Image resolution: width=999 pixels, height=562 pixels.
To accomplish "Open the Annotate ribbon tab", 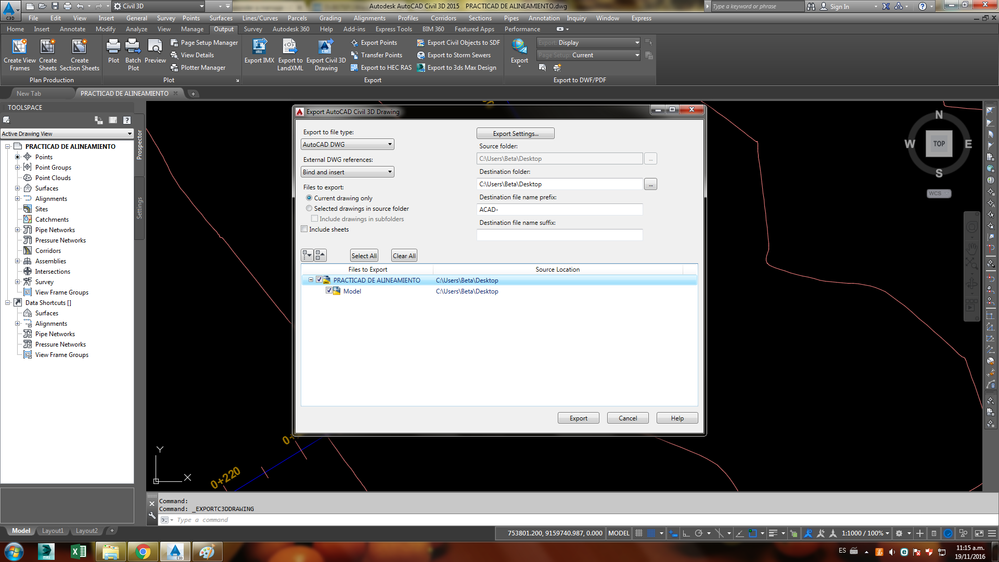I will point(72,29).
